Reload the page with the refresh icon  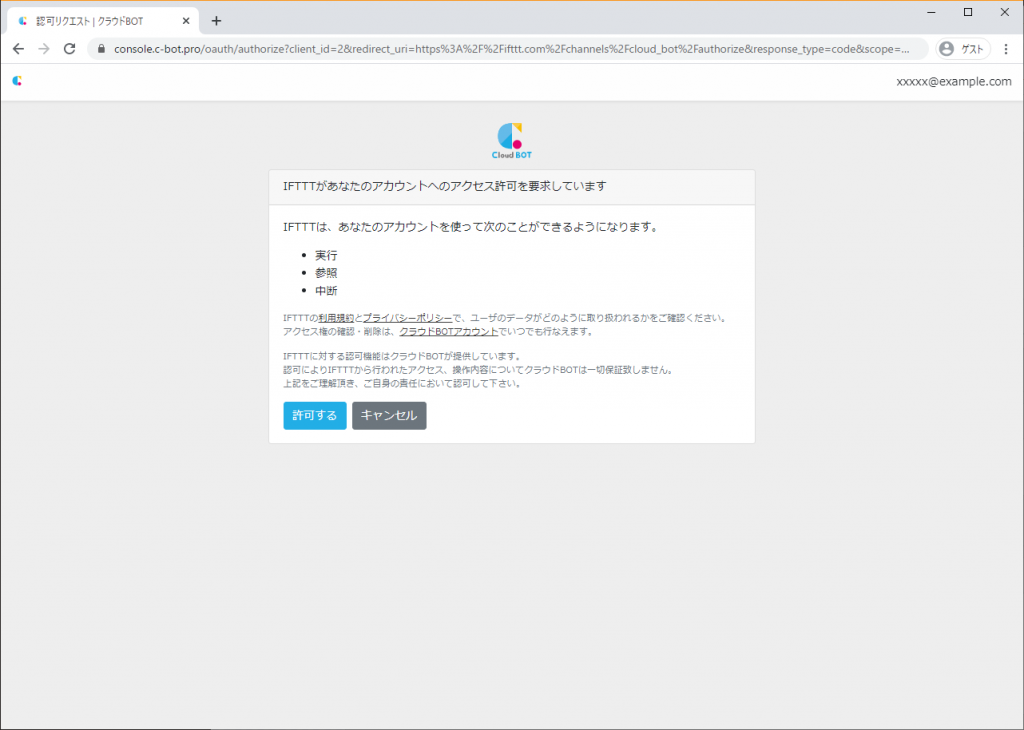coord(69,49)
